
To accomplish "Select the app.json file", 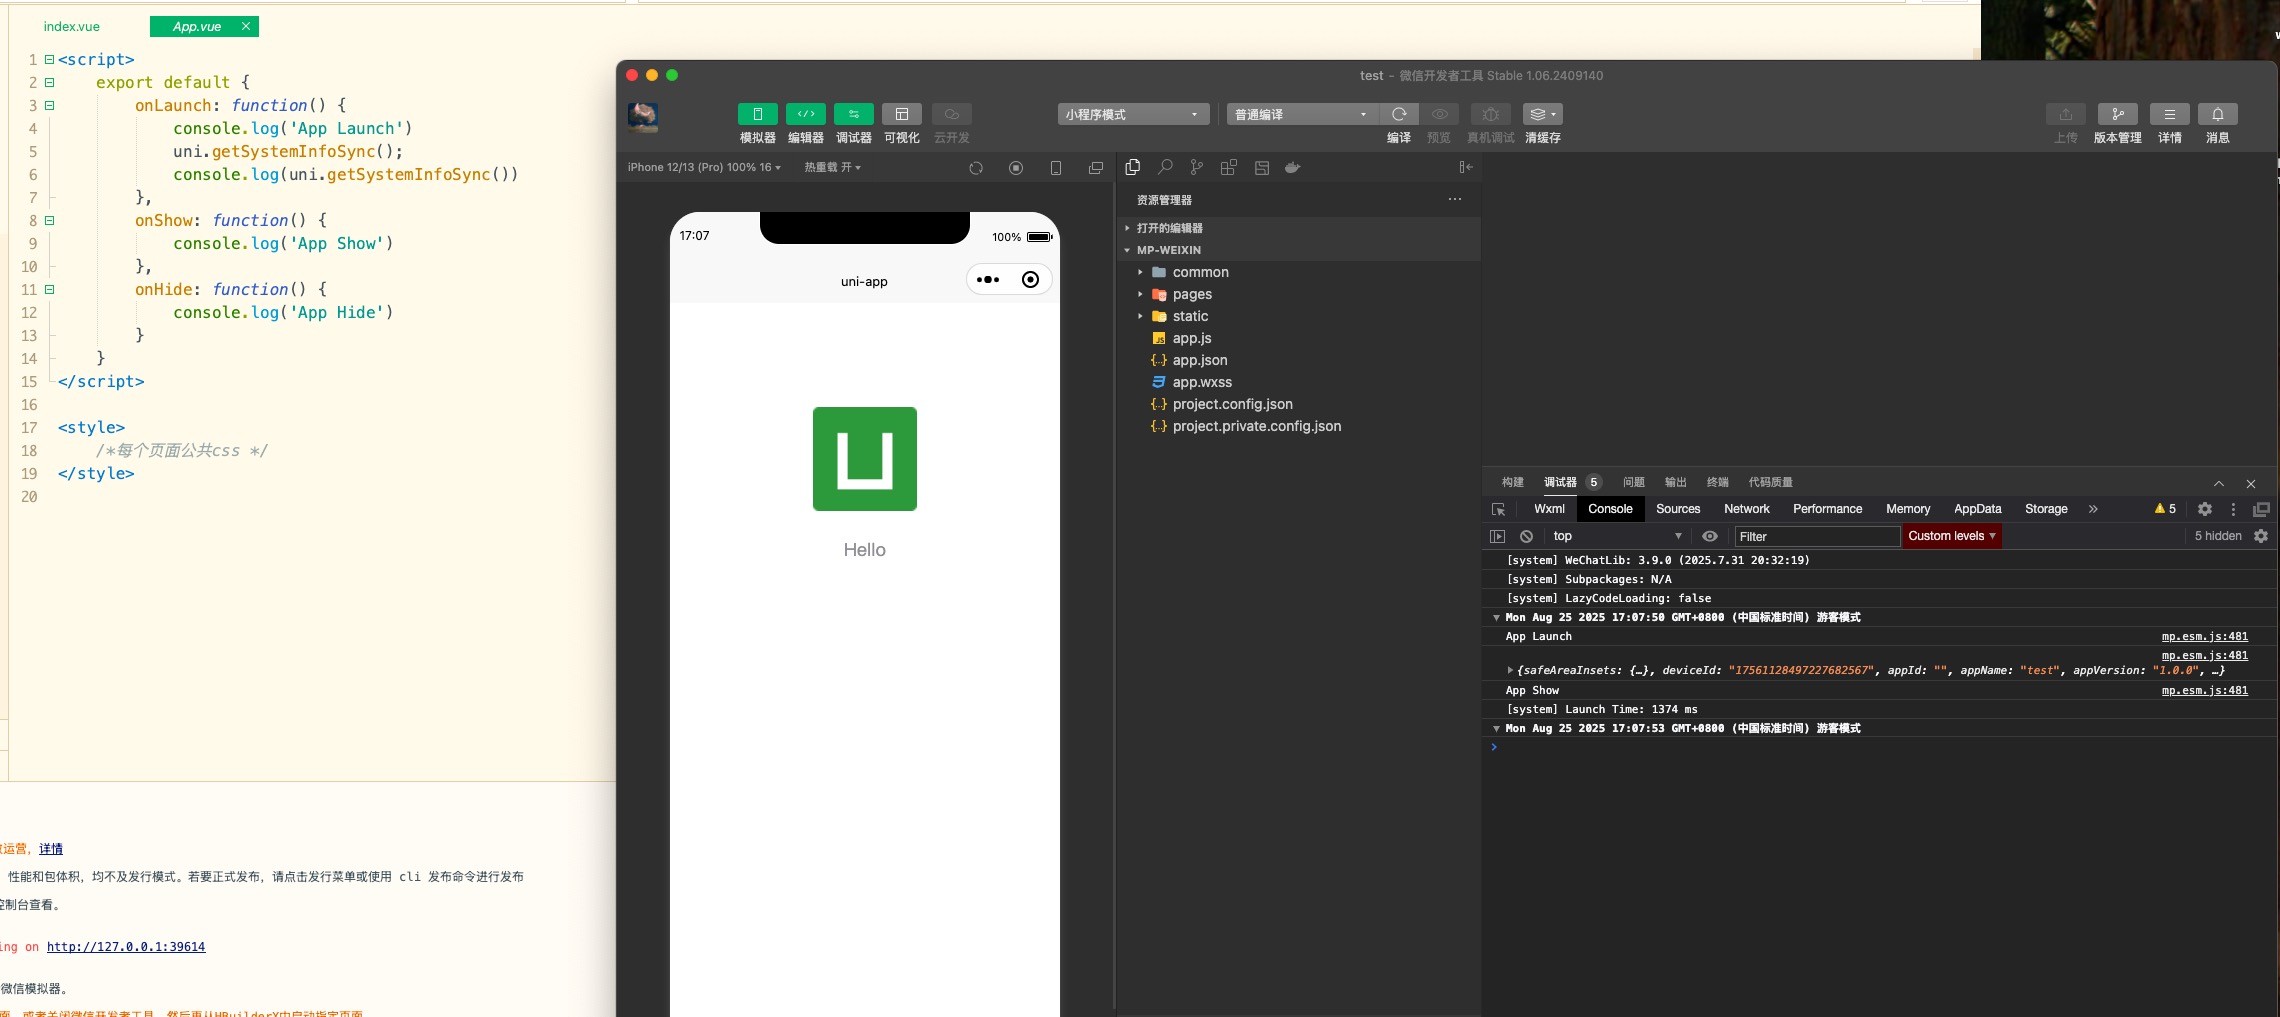I will (x=1199, y=360).
